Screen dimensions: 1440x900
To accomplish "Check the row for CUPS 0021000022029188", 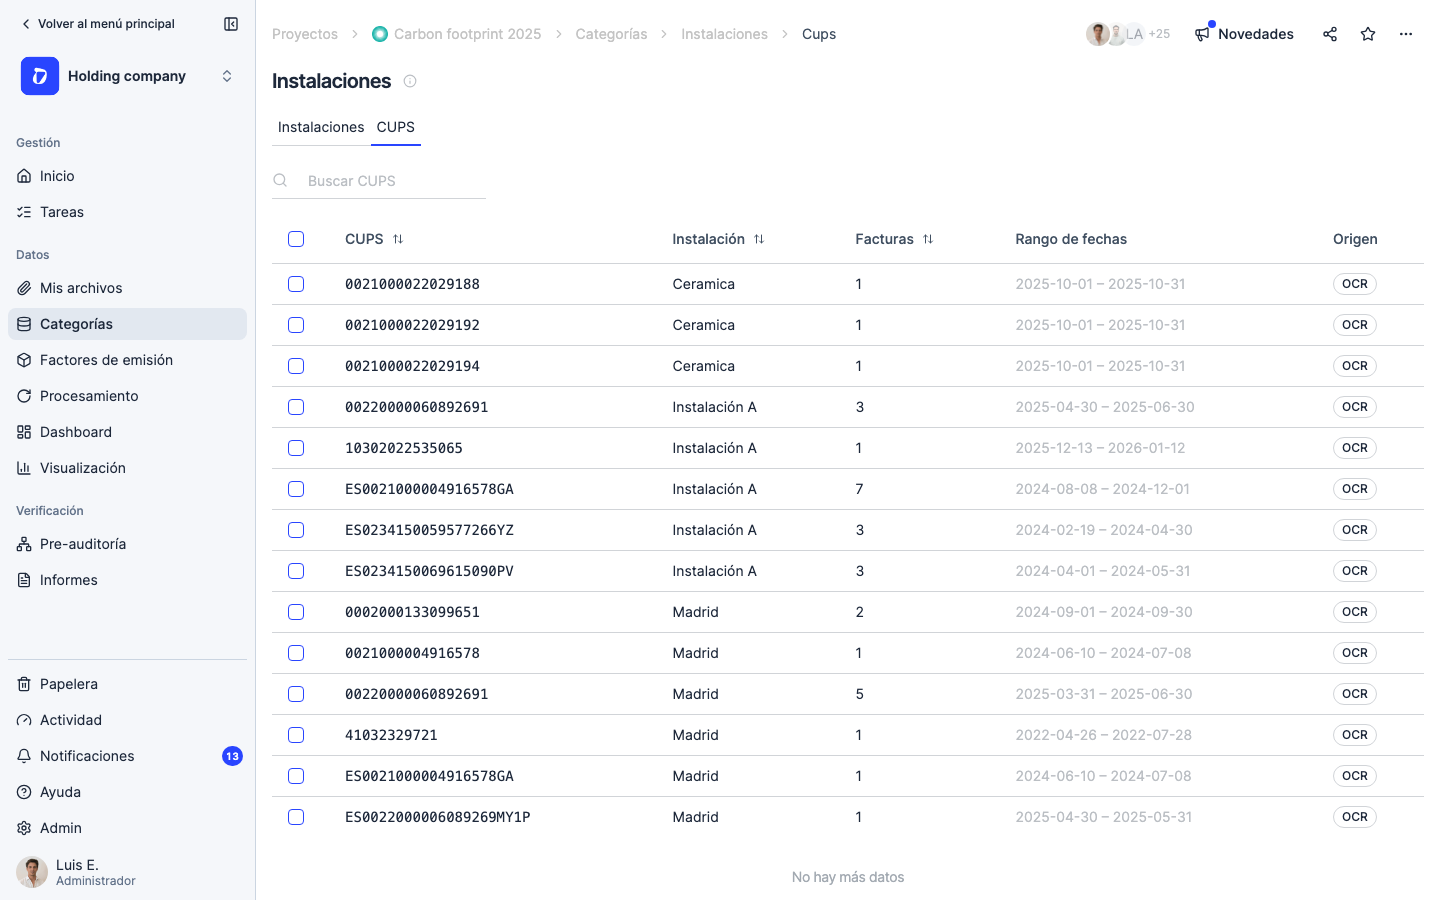I will 296,284.
